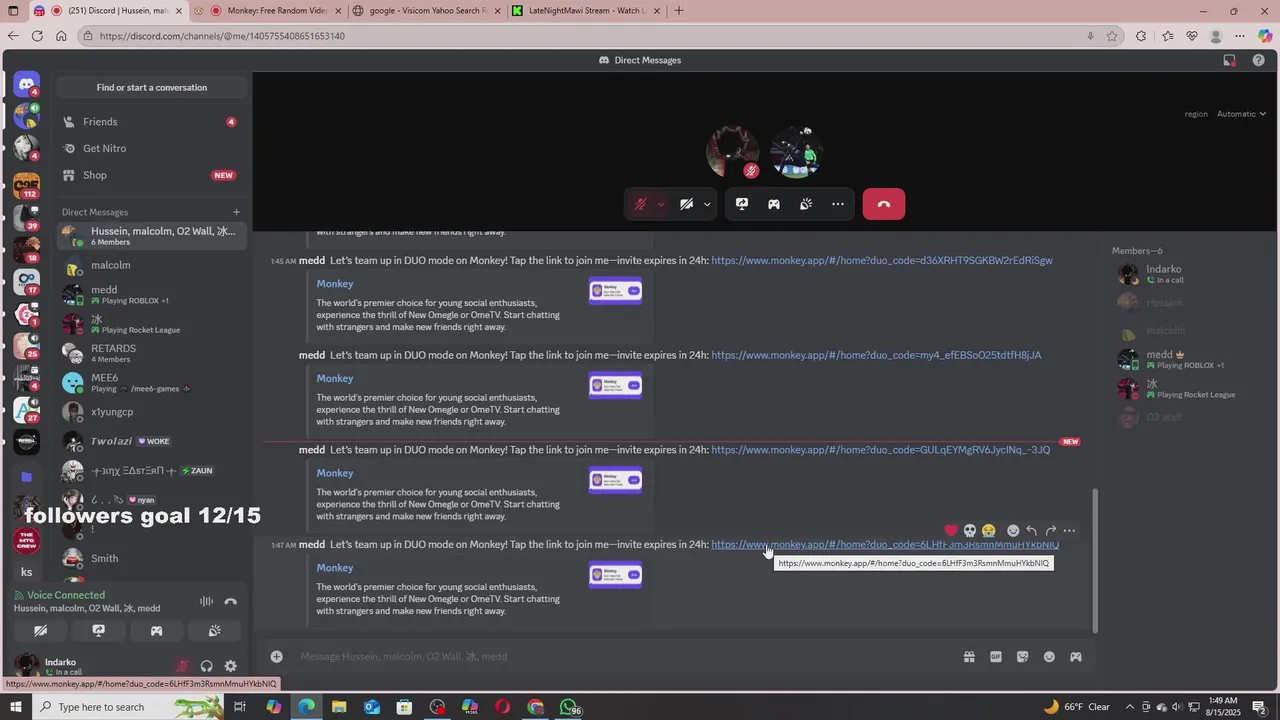1280x720 pixels.
Task: Open more call options ellipsis
Action: click(838, 204)
